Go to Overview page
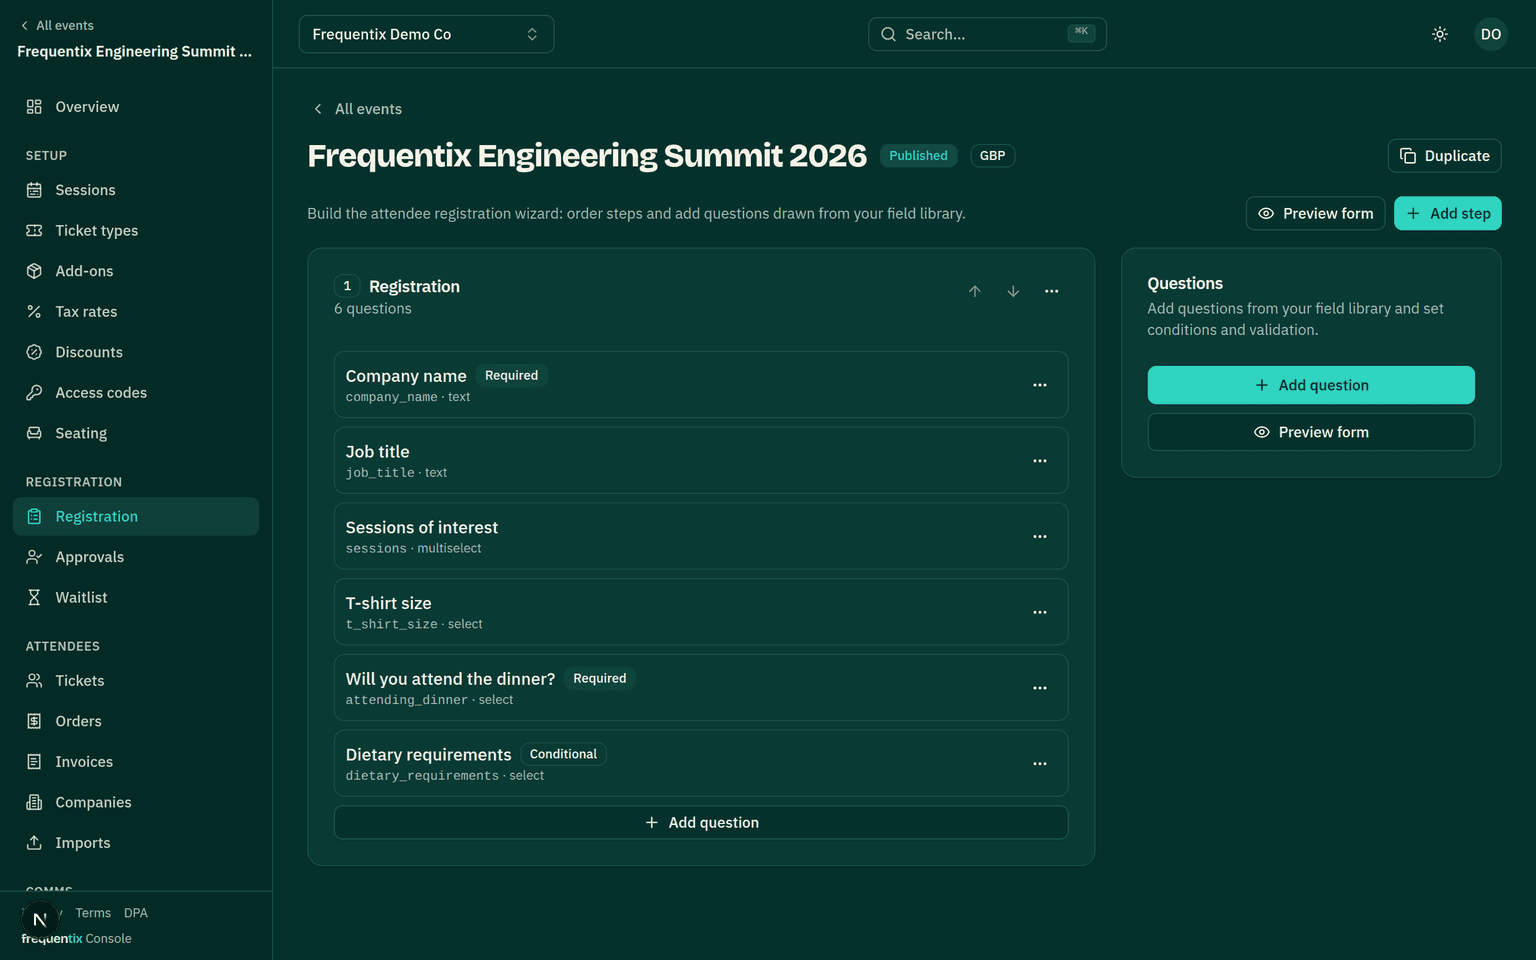The width and height of the screenshot is (1536, 960). (136, 107)
